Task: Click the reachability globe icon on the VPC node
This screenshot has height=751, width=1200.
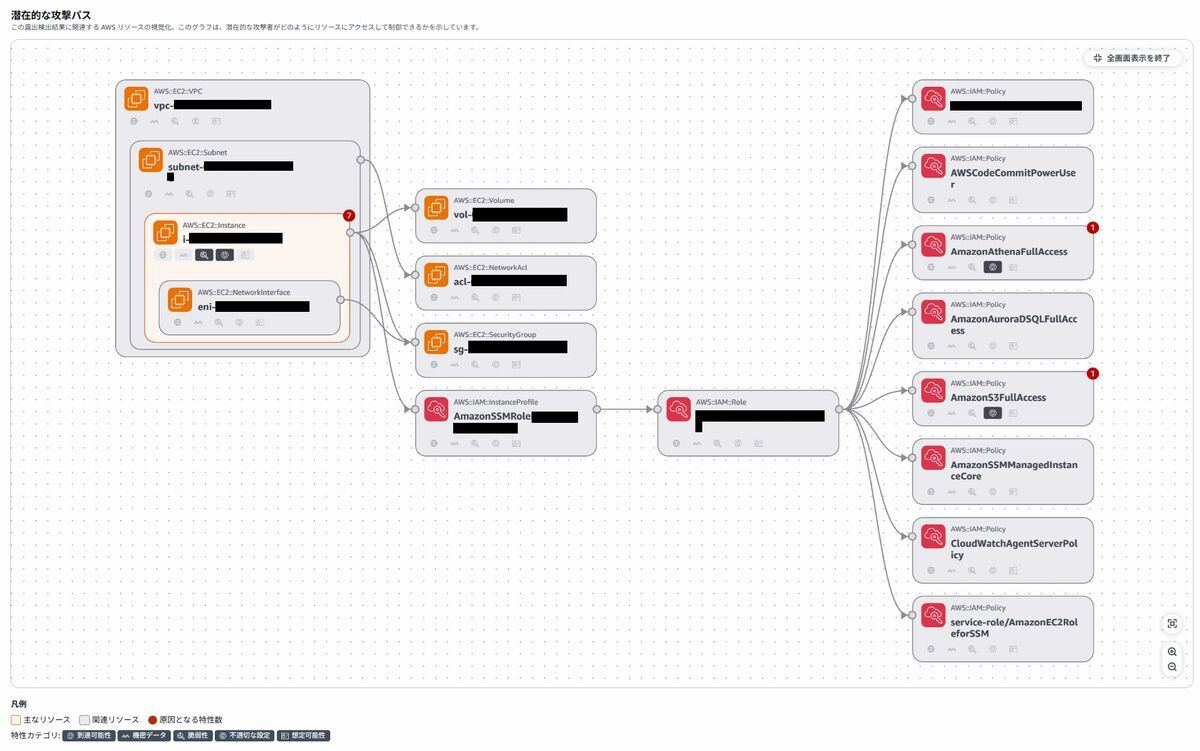Action: [x=134, y=121]
